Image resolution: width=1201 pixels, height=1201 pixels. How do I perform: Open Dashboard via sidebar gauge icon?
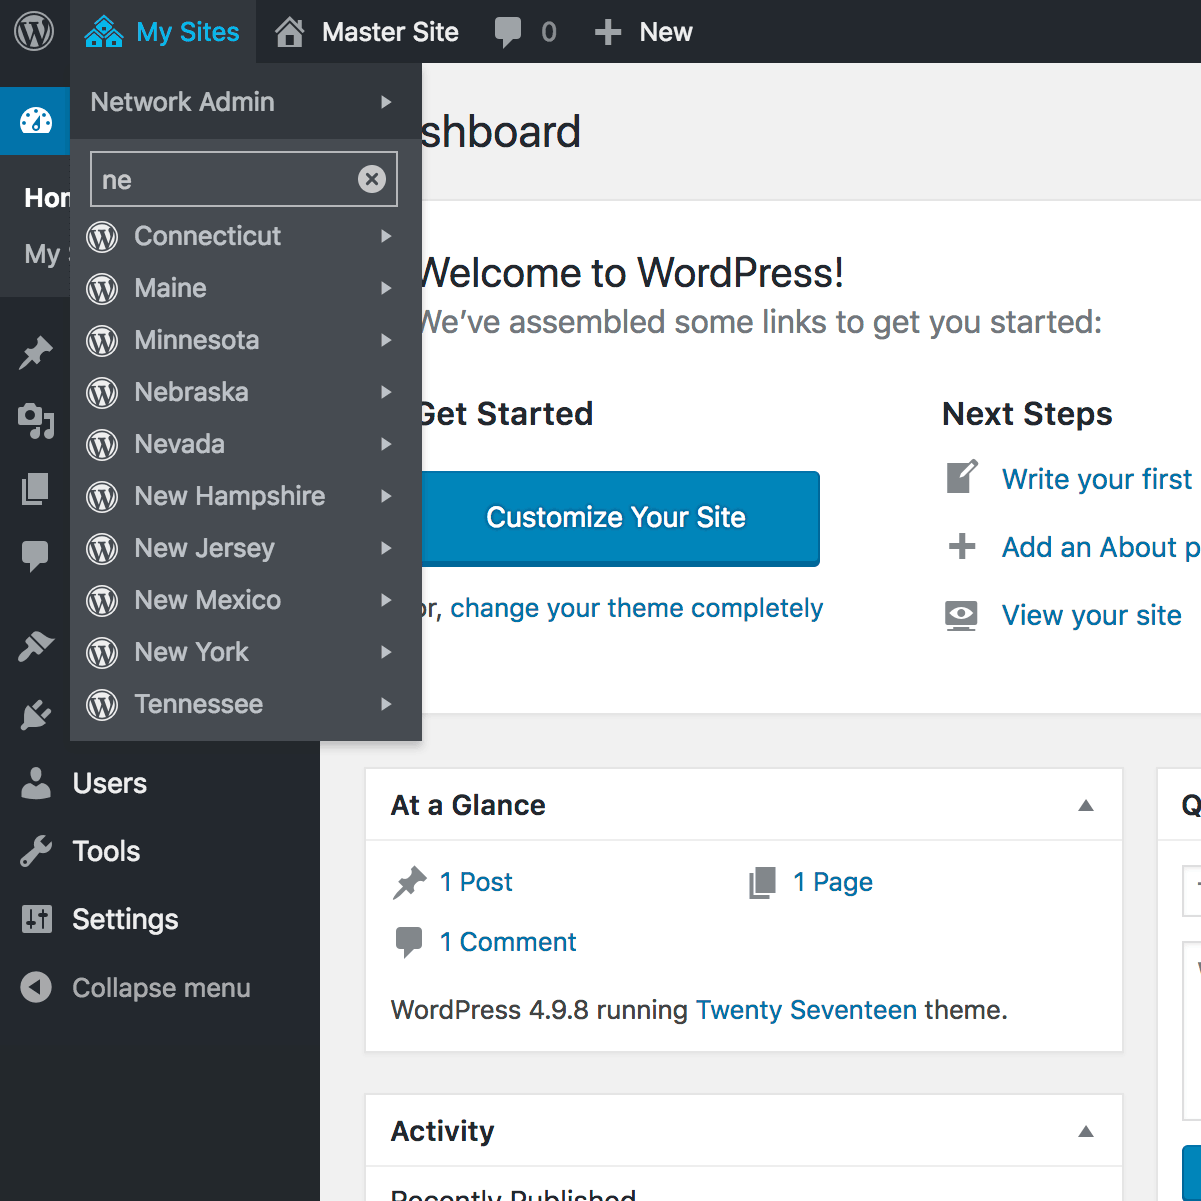36,121
